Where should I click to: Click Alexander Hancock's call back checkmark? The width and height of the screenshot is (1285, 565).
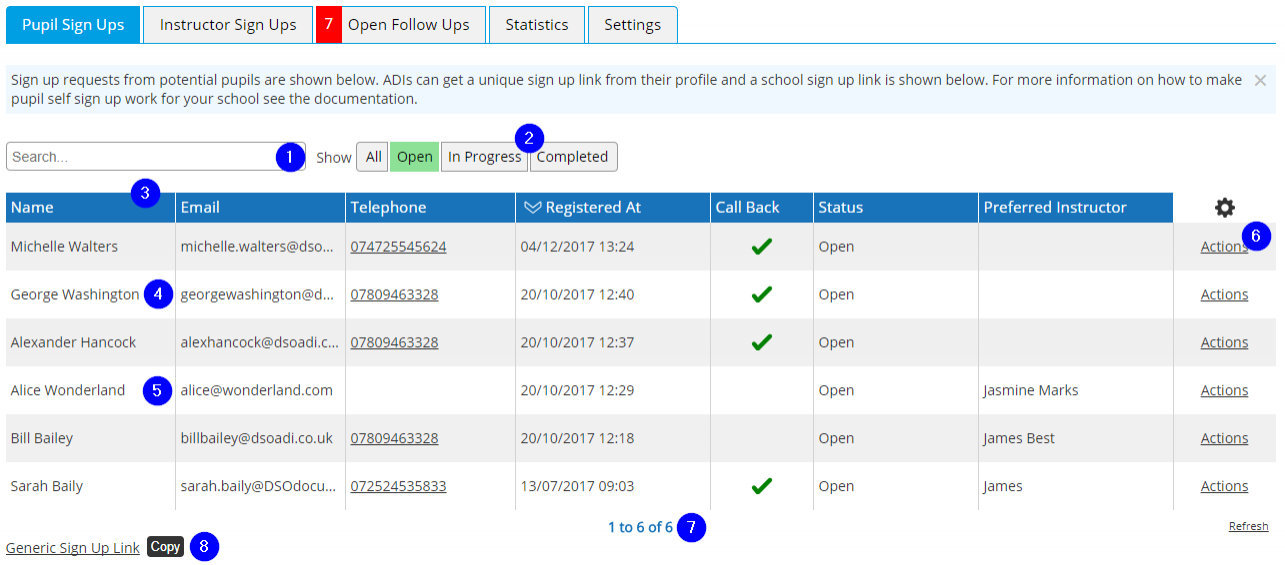761,342
